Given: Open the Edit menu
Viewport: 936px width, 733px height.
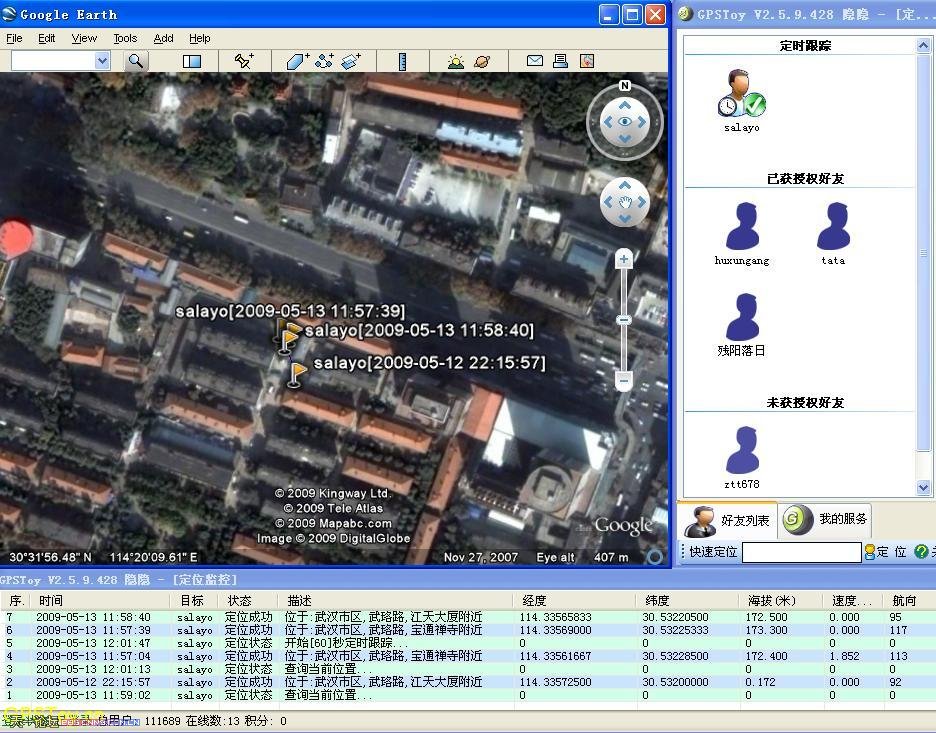Looking at the screenshot, I should pyautogui.click(x=46, y=38).
